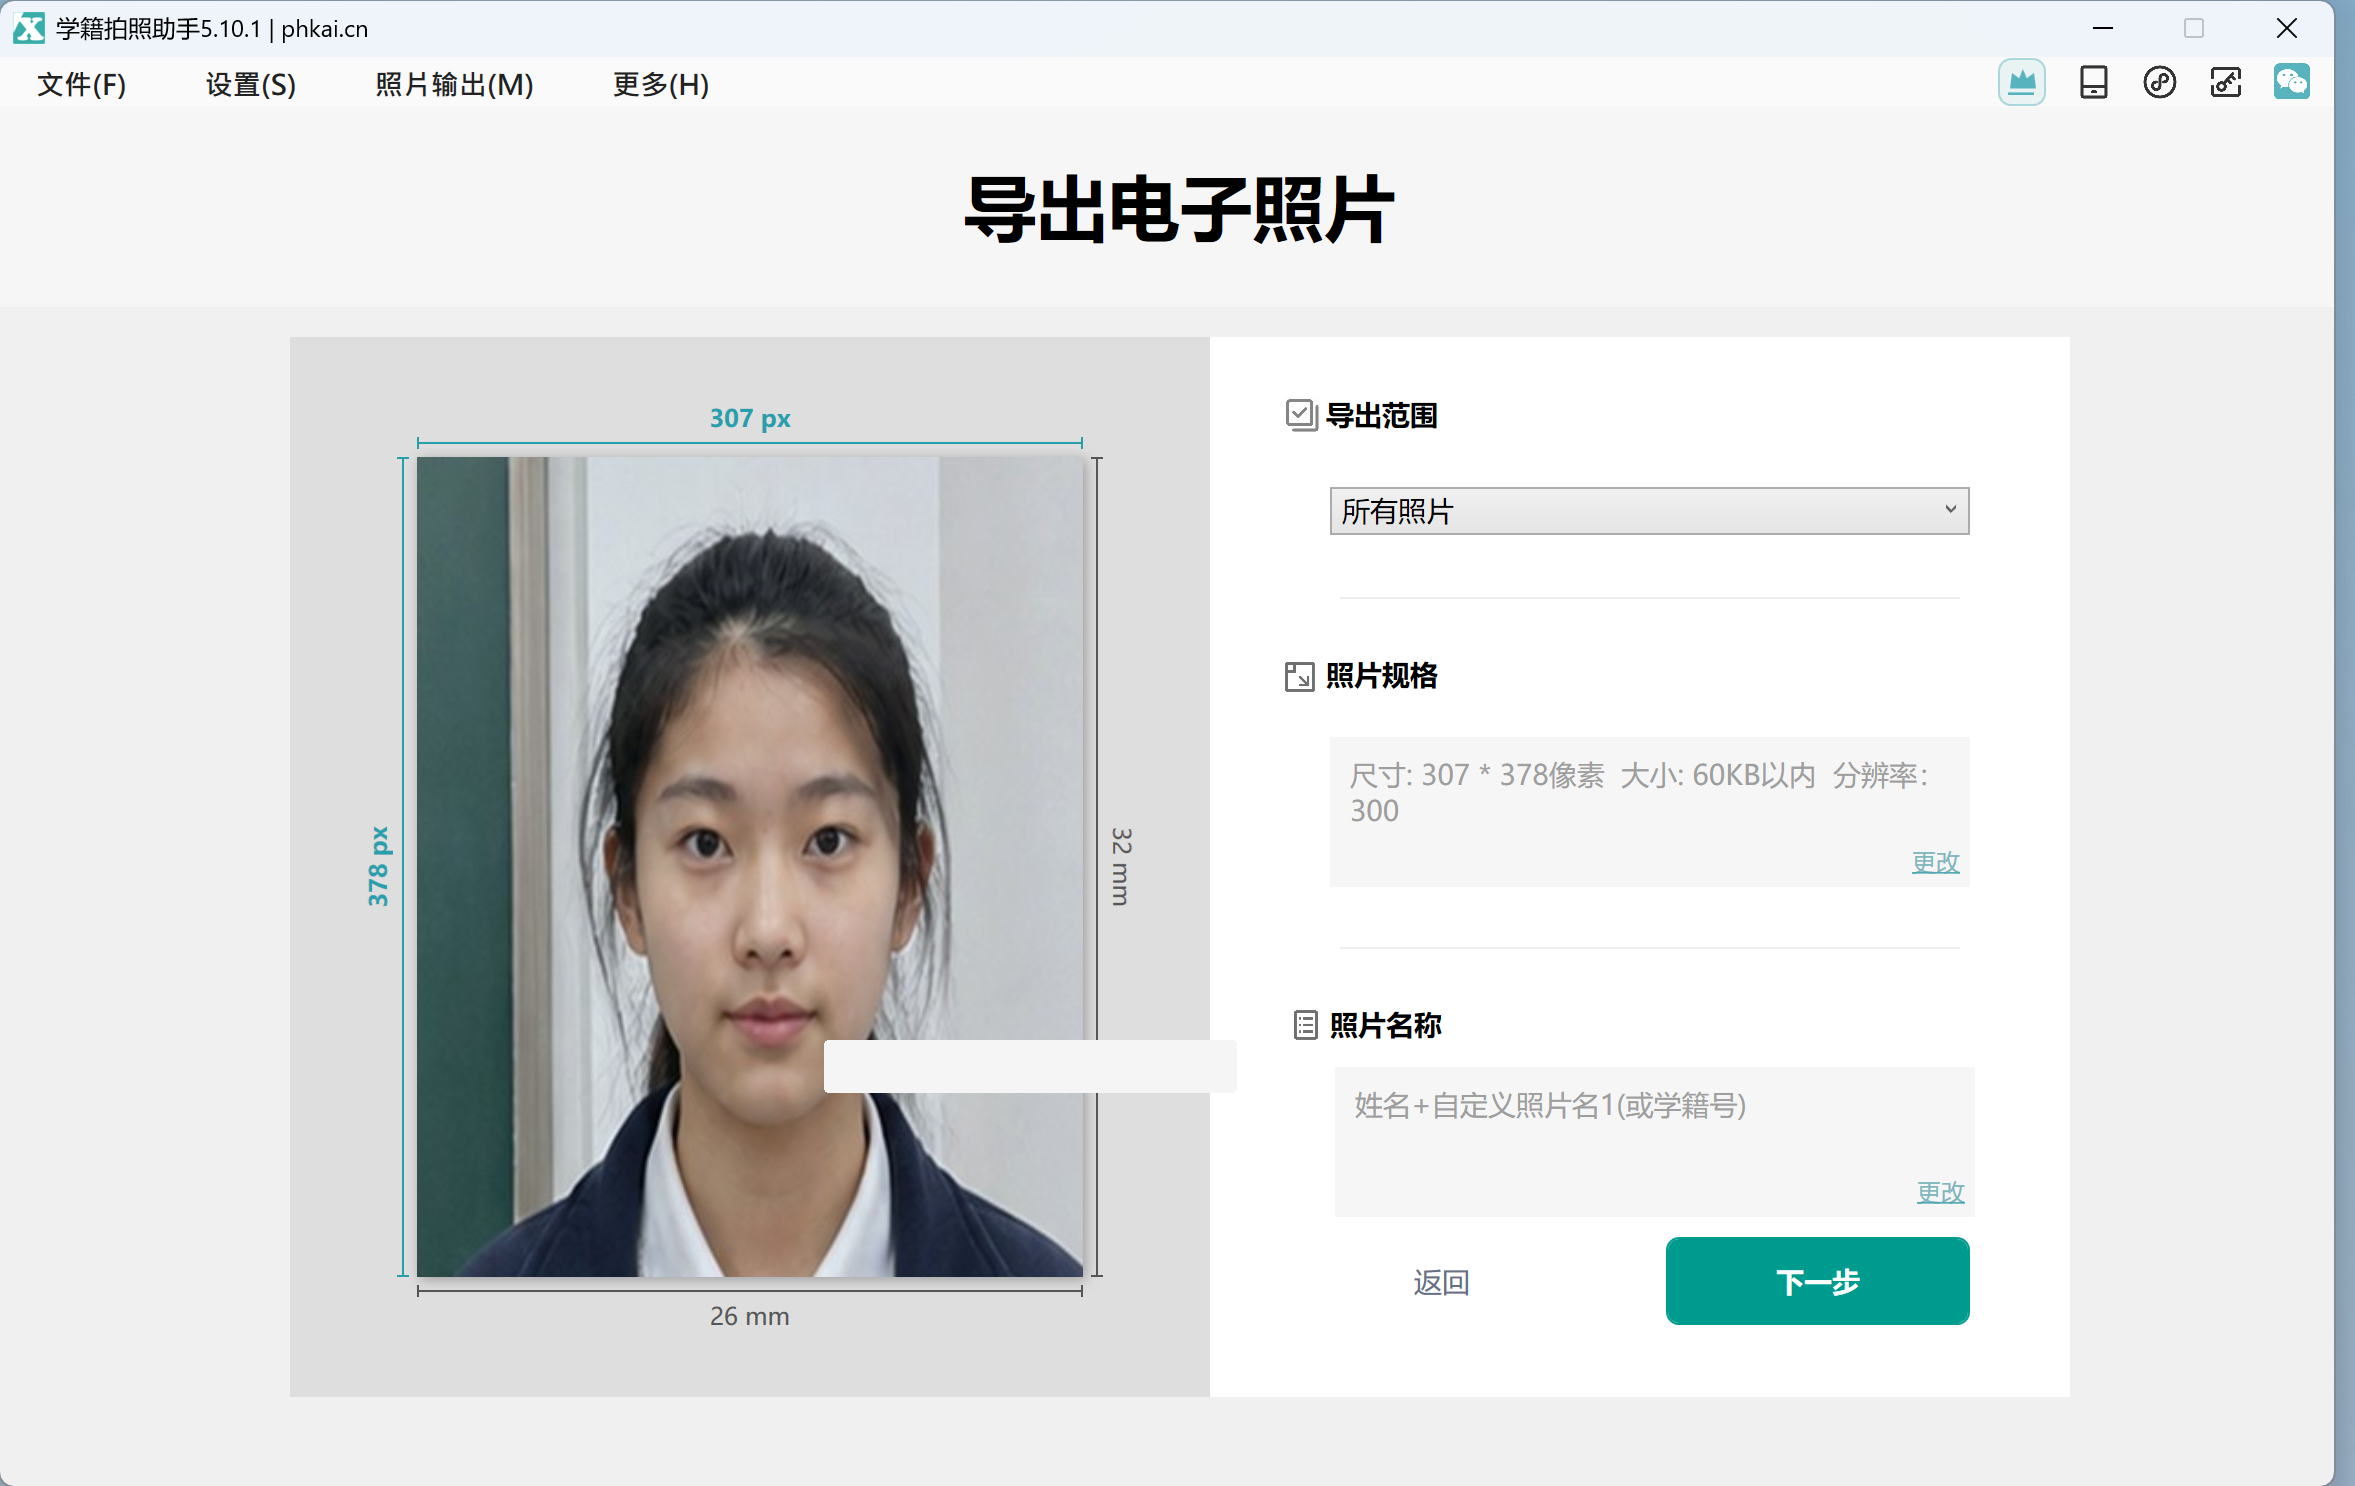
Task: Click 更改 link under photo name
Action: (1939, 1192)
